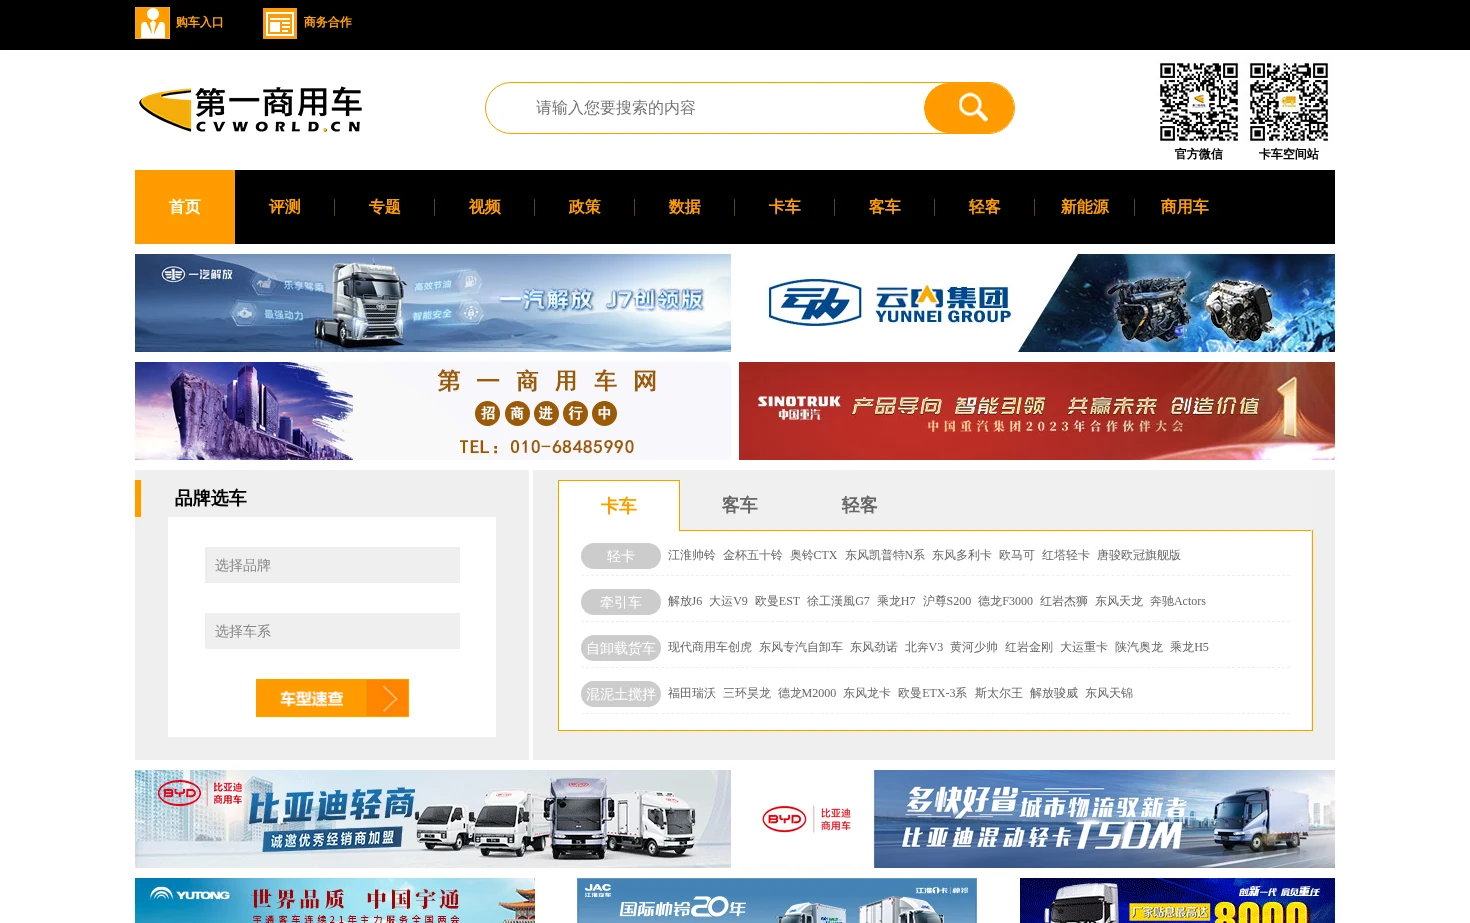Select the 客车 tab in the vehicle panel
Screen dimensions: 1470x923
point(740,506)
